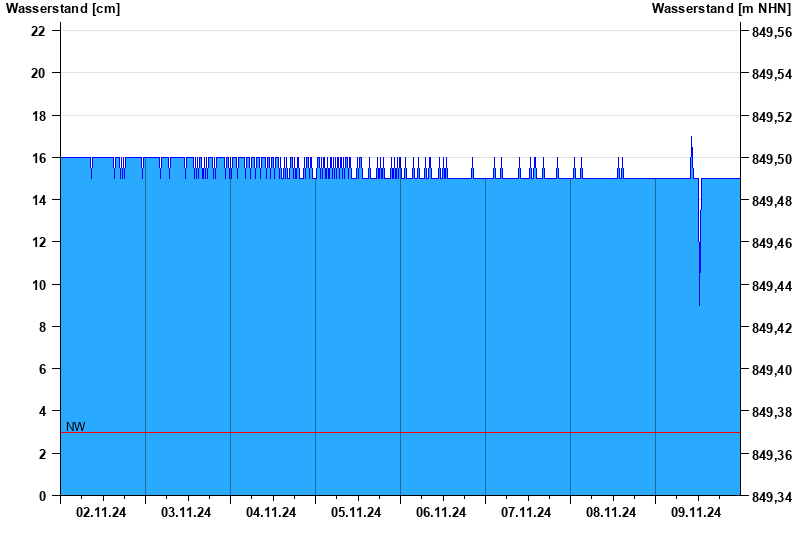Click left axis value 6
Screen dimensions: 800x550
click(42, 369)
